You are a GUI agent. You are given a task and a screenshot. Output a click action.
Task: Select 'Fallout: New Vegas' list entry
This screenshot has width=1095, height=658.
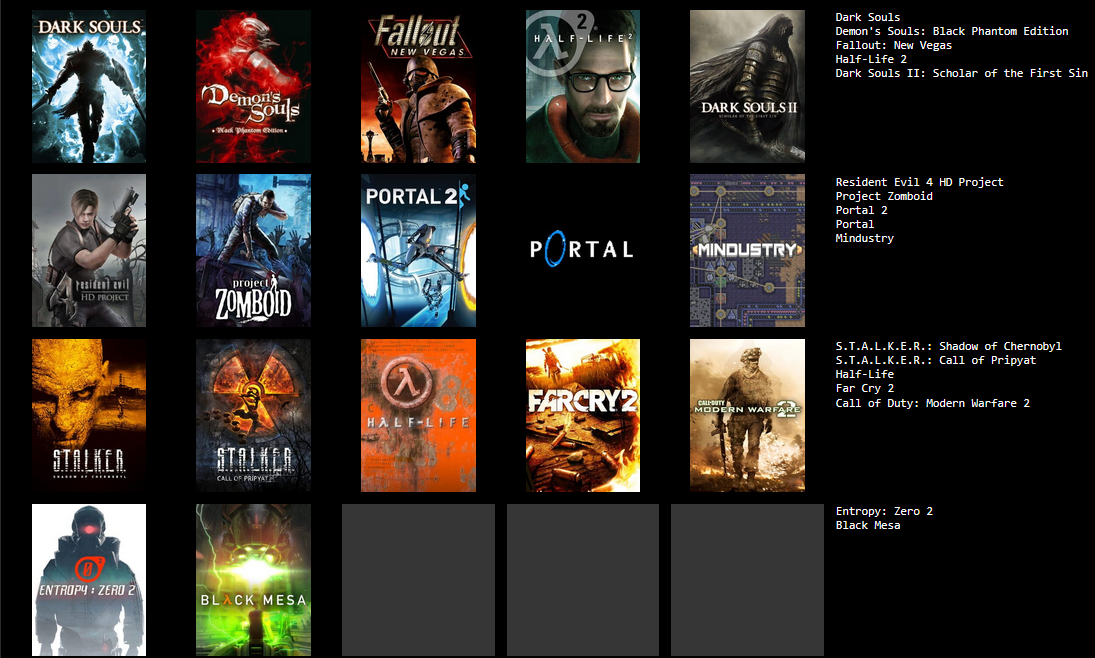[894, 45]
